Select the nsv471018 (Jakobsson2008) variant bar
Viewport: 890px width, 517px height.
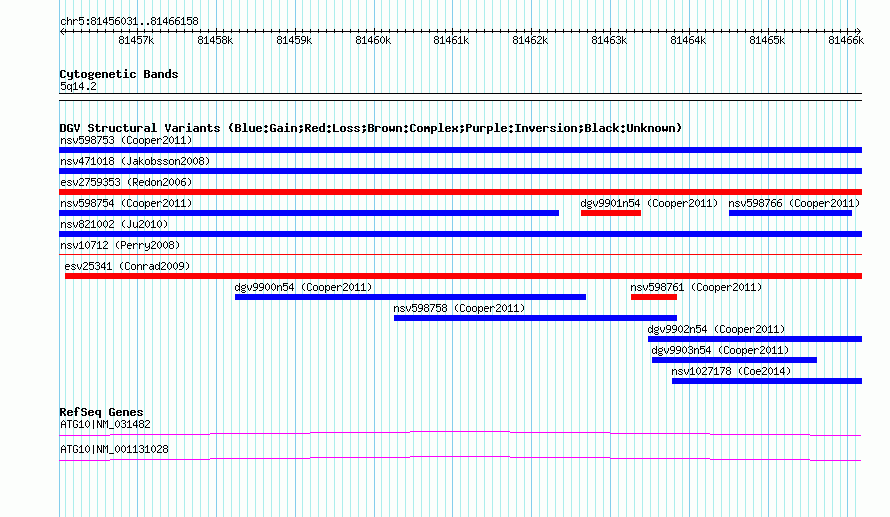[460, 171]
